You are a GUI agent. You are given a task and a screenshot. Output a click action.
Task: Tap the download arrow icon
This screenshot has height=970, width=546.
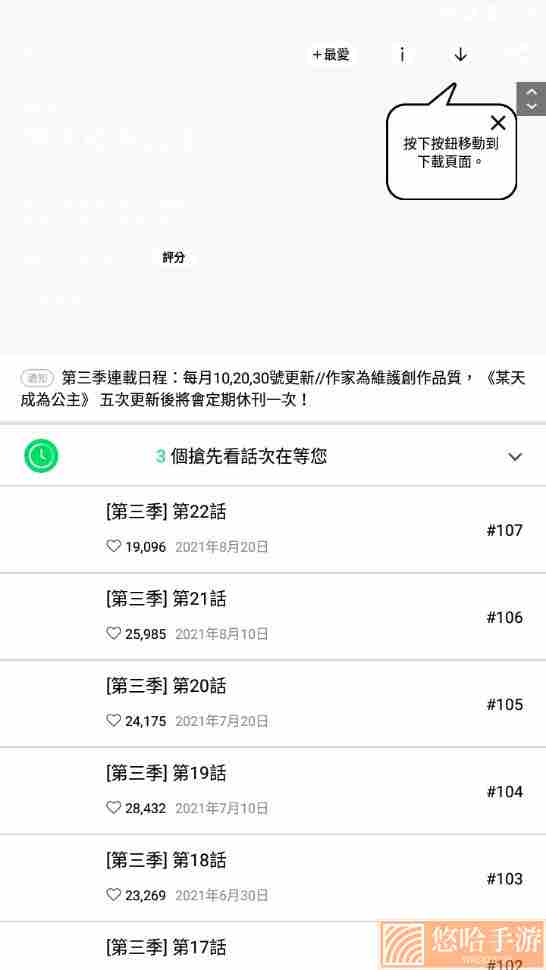tap(460, 54)
